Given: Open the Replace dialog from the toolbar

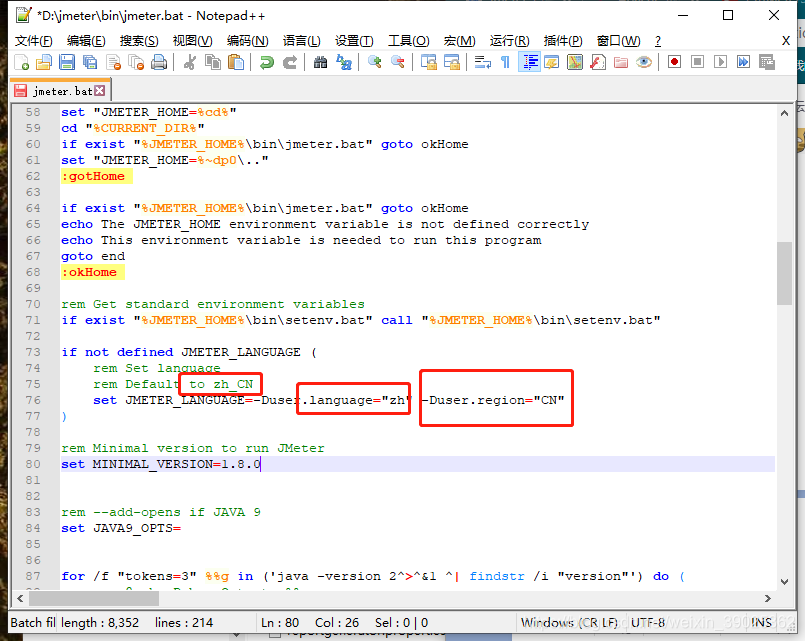Looking at the screenshot, I should click(x=343, y=63).
